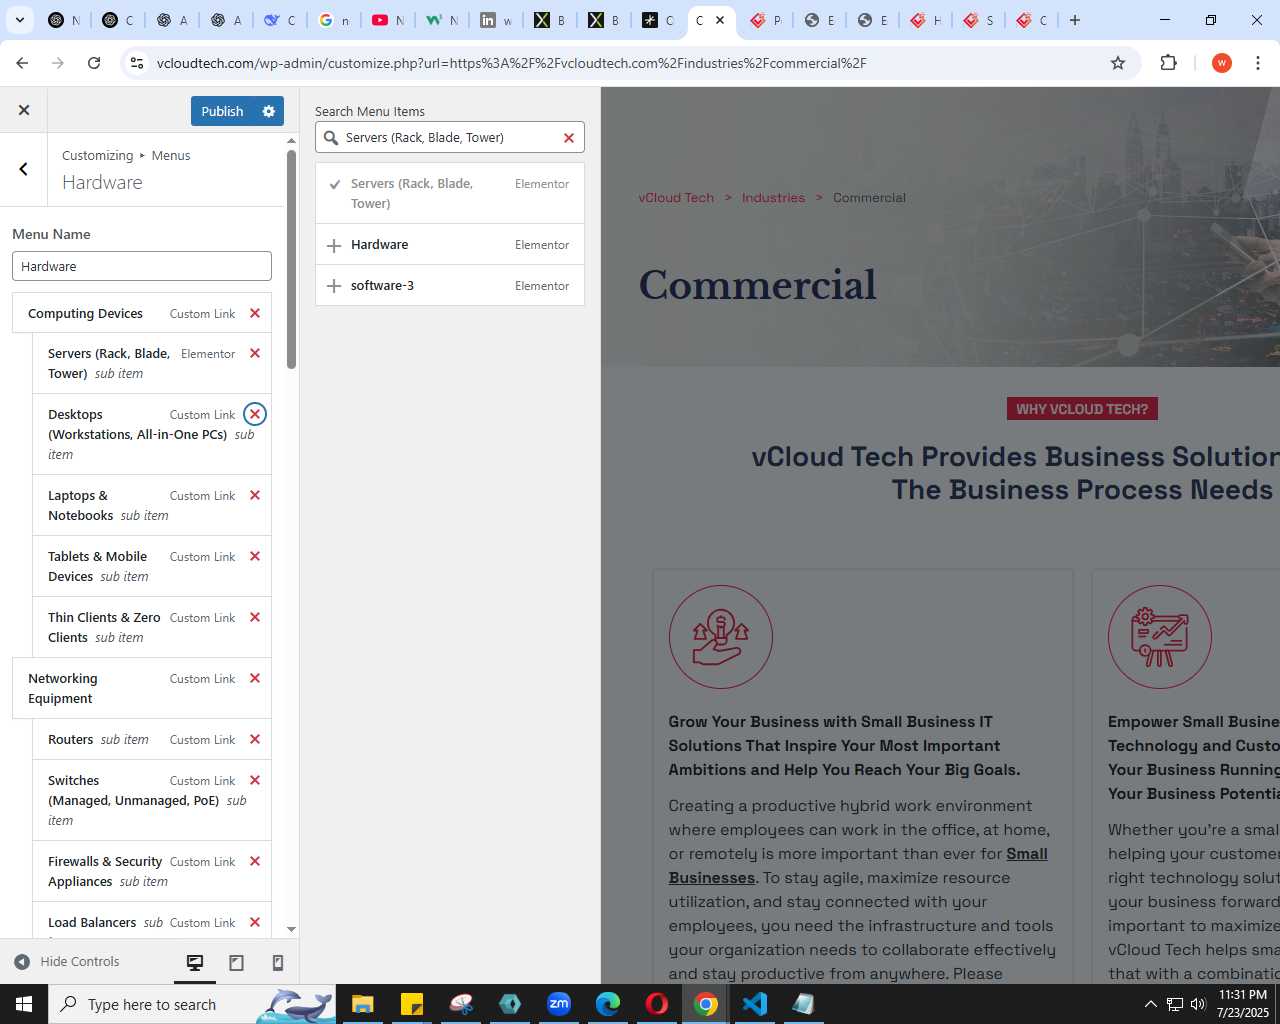Switch to mobile preview mode

pos(278,963)
